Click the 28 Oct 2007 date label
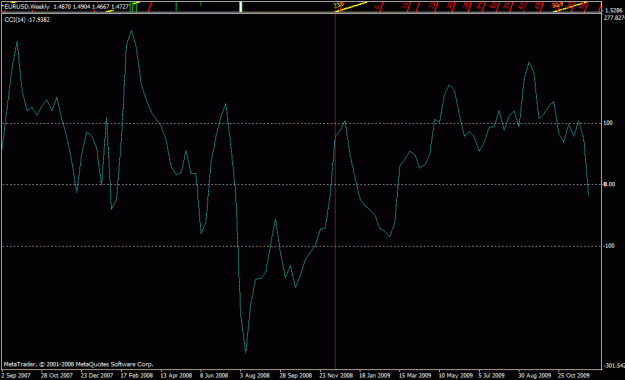 [x=57, y=376]
